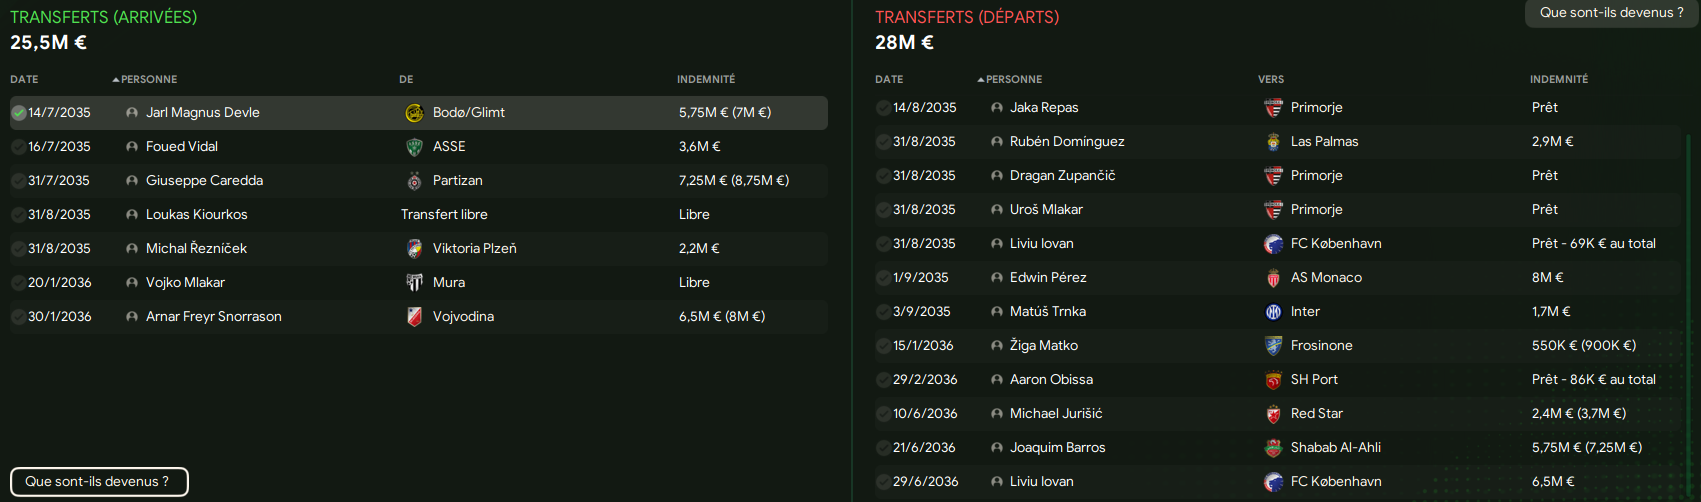Sort departures by the Indemnité column header
This screenshot has height=502, width=1701.
pyautogui.click(x=1558, y=79)
